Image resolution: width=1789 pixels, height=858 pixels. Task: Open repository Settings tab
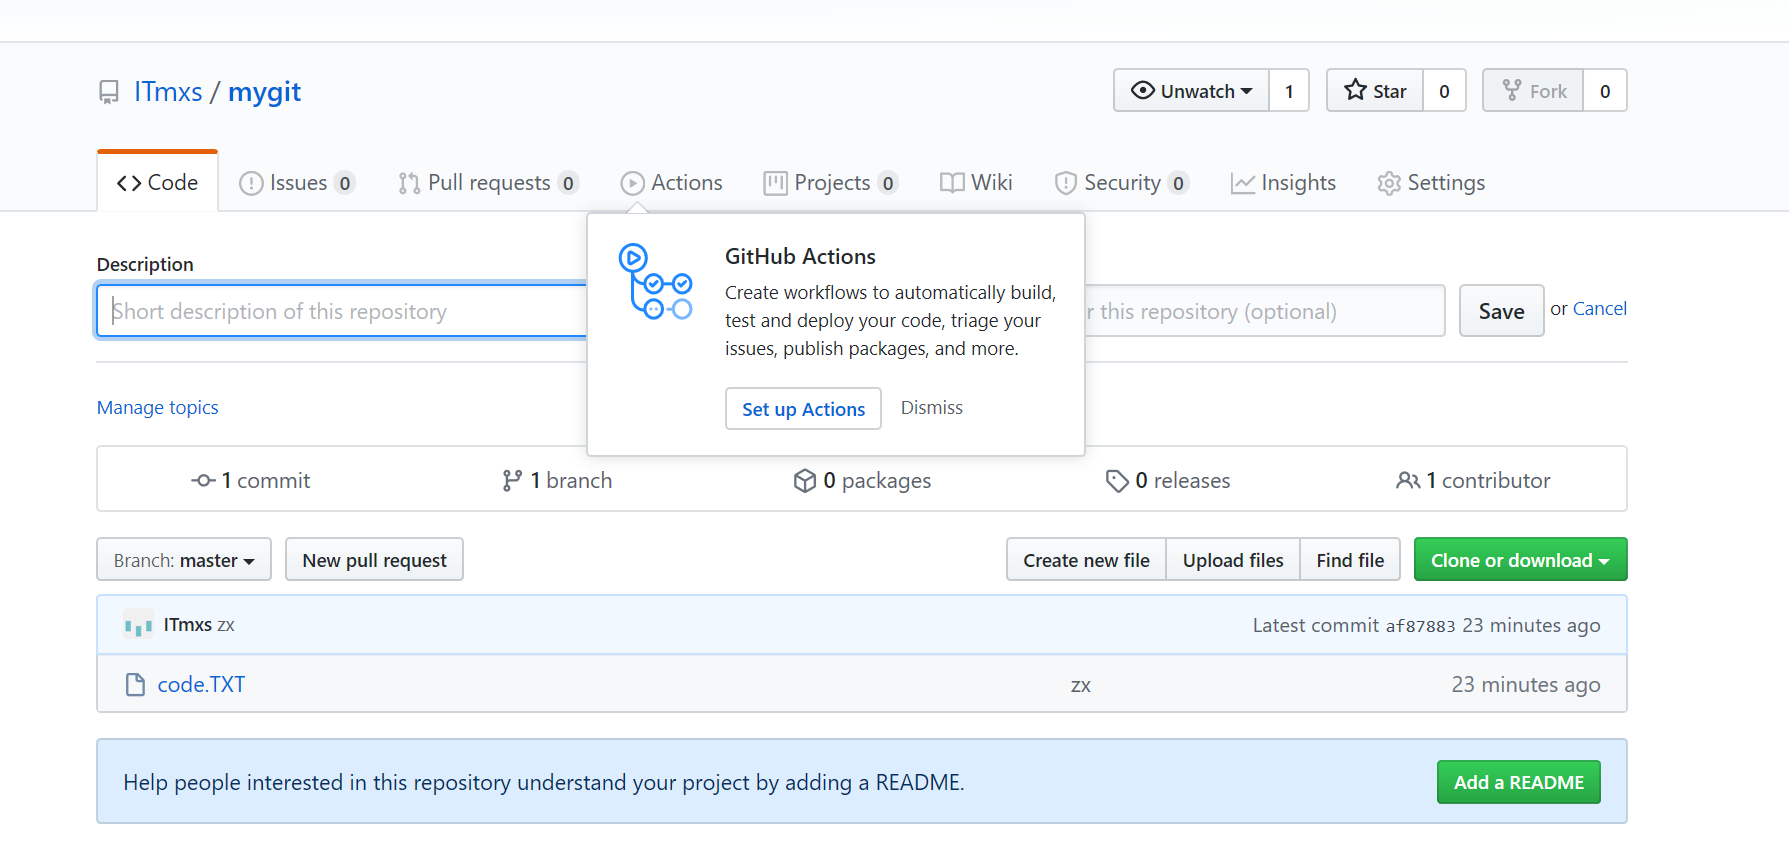coord(1431,183)
